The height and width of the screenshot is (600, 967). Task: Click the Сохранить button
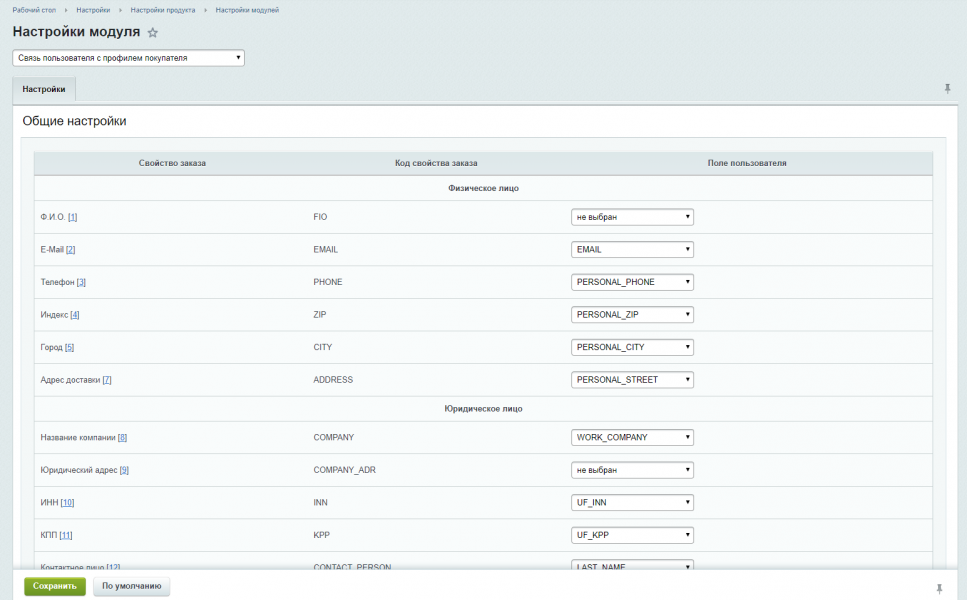click(x=55, y=586)
